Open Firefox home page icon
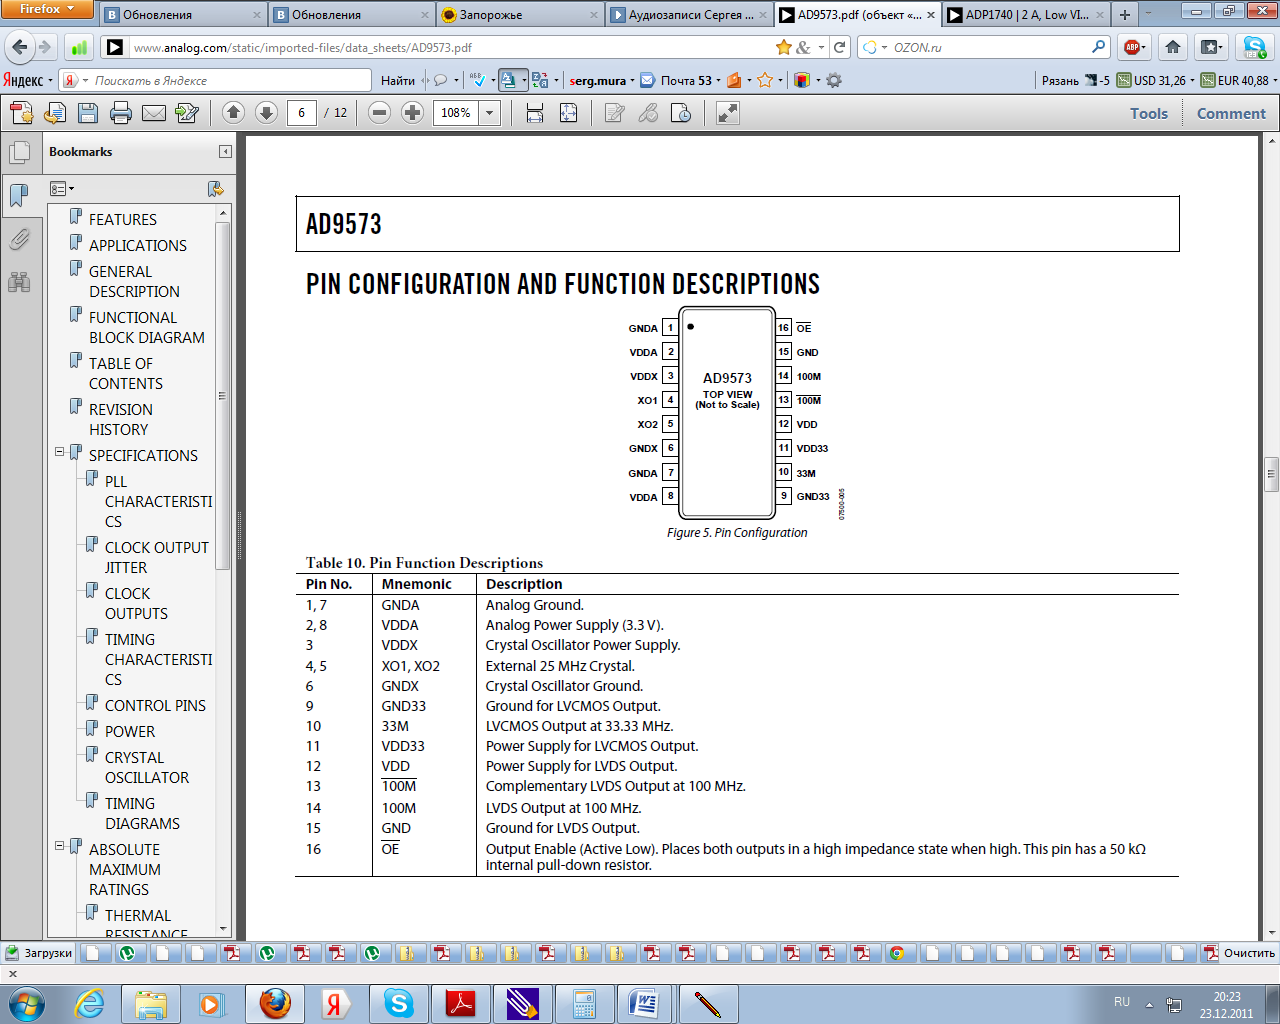This screenshot has height=1024, width=1280. (1173, 47)
